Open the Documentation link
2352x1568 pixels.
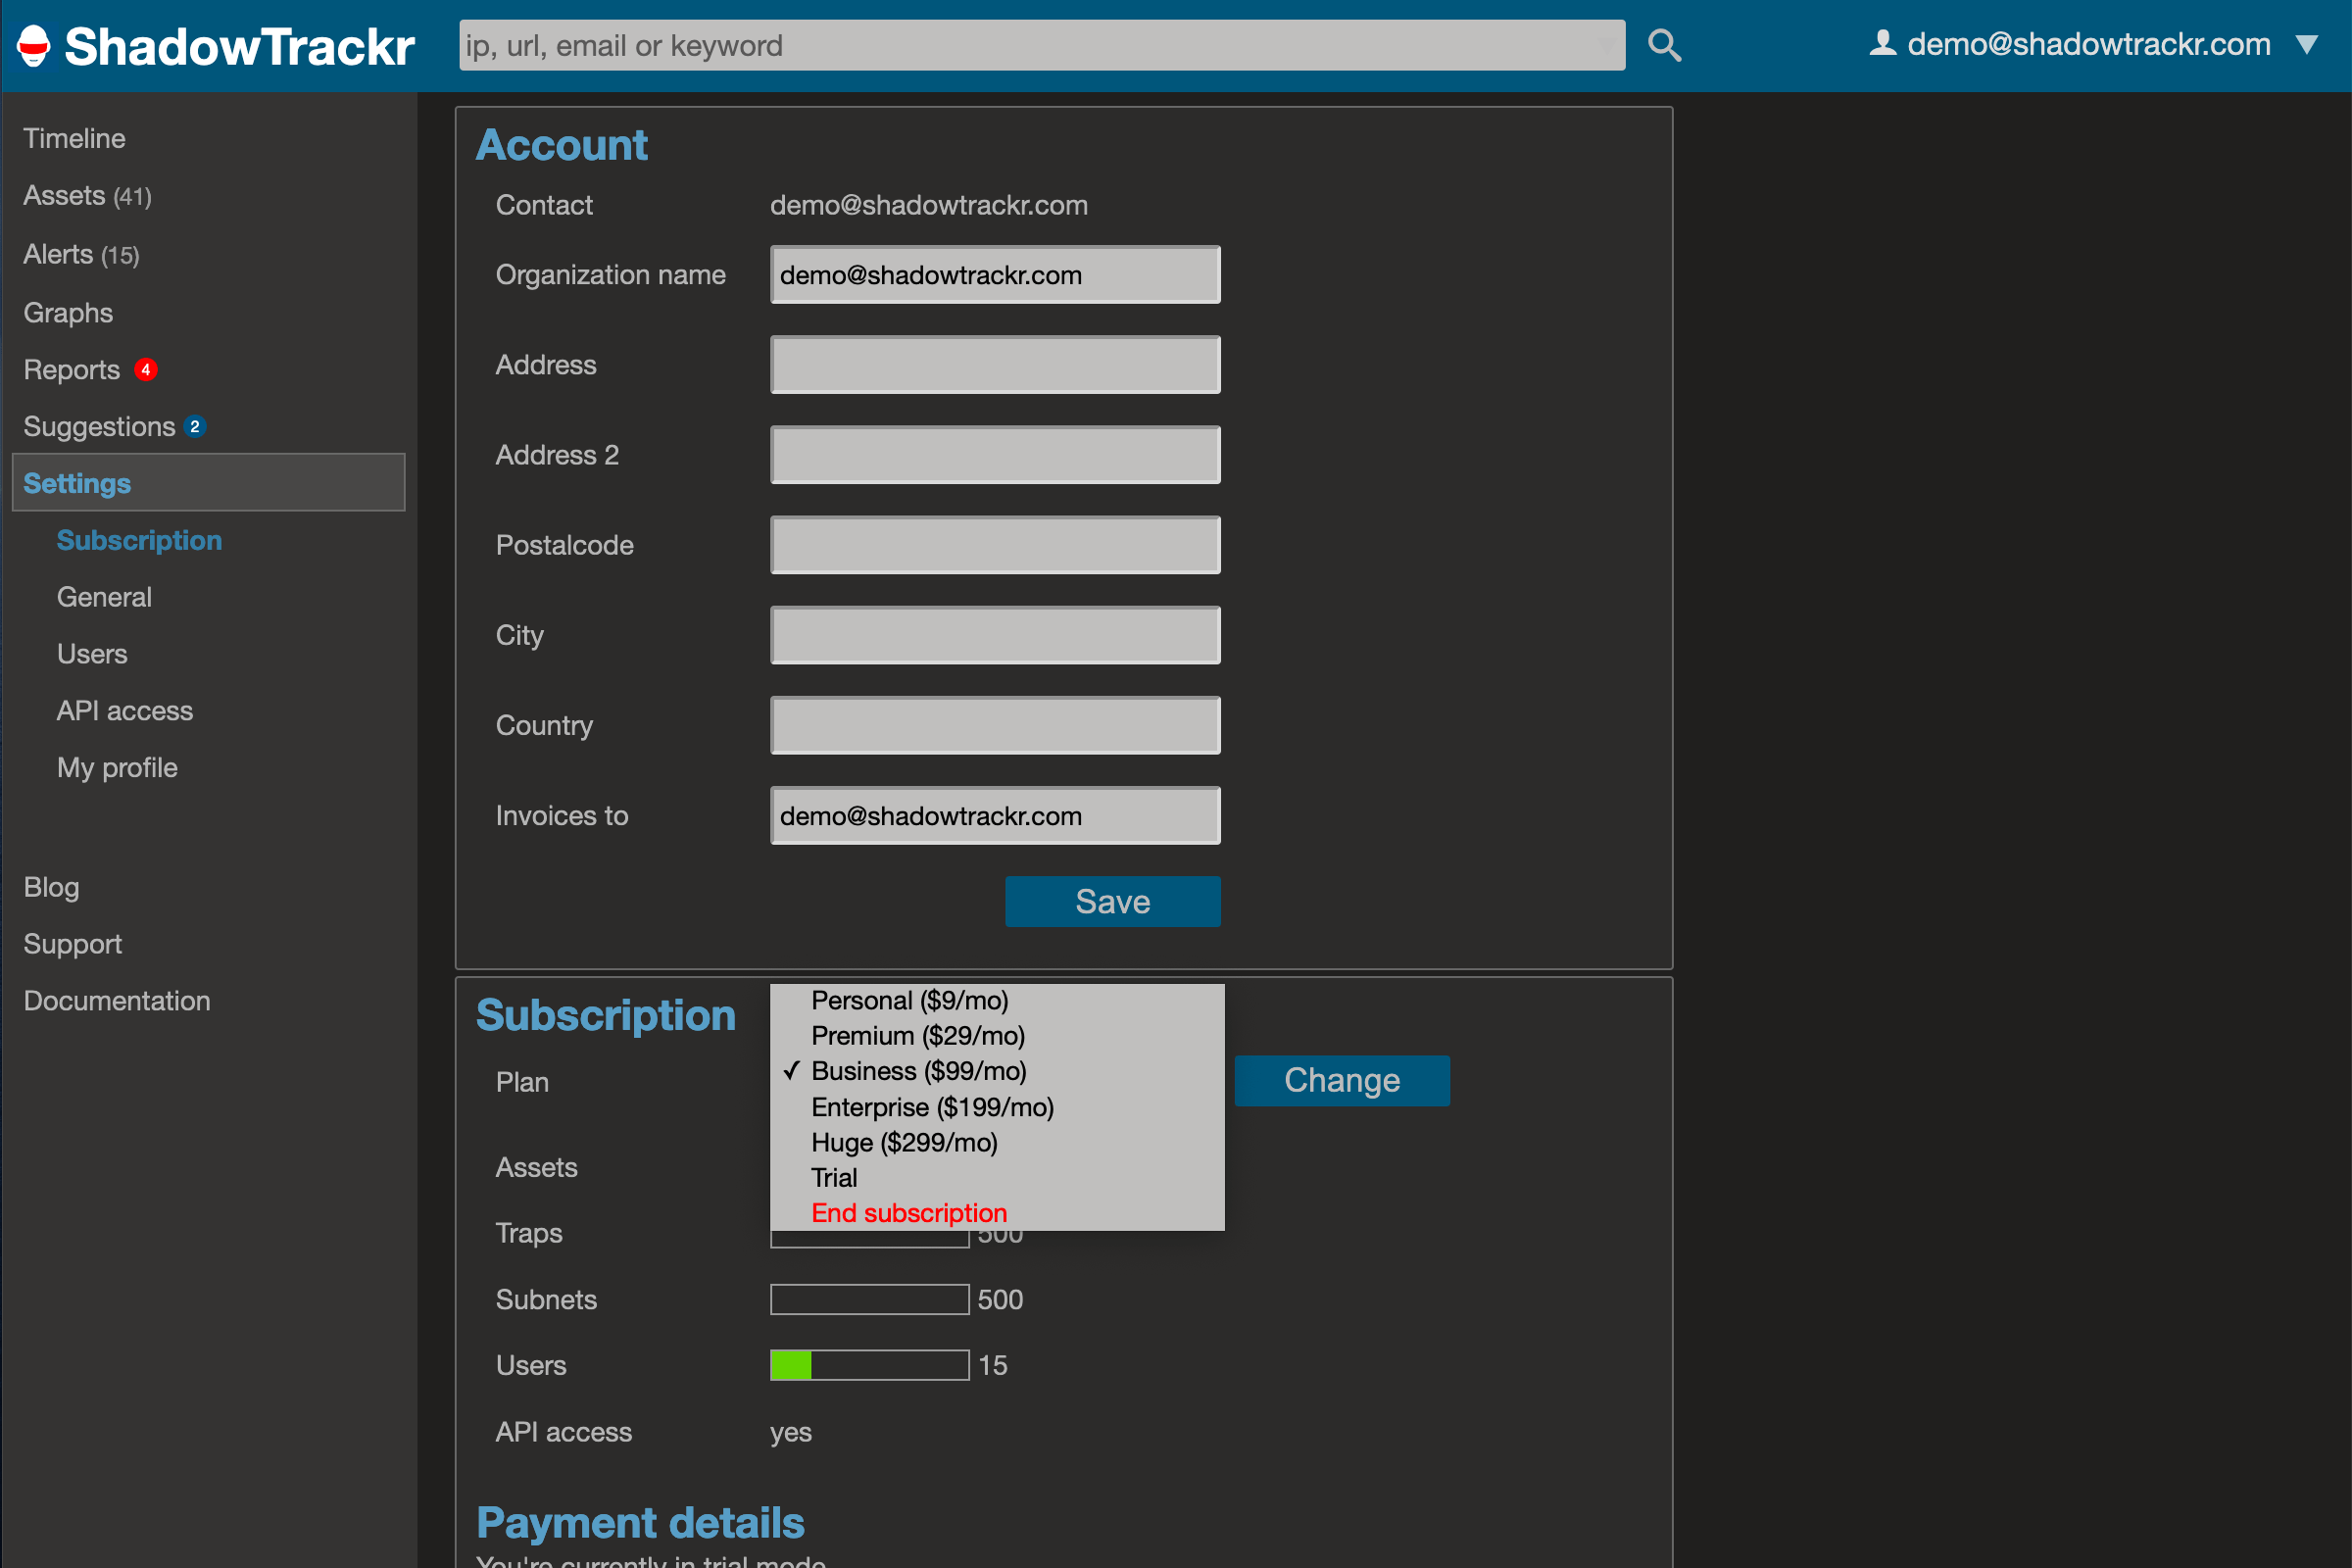[117, 1001]
